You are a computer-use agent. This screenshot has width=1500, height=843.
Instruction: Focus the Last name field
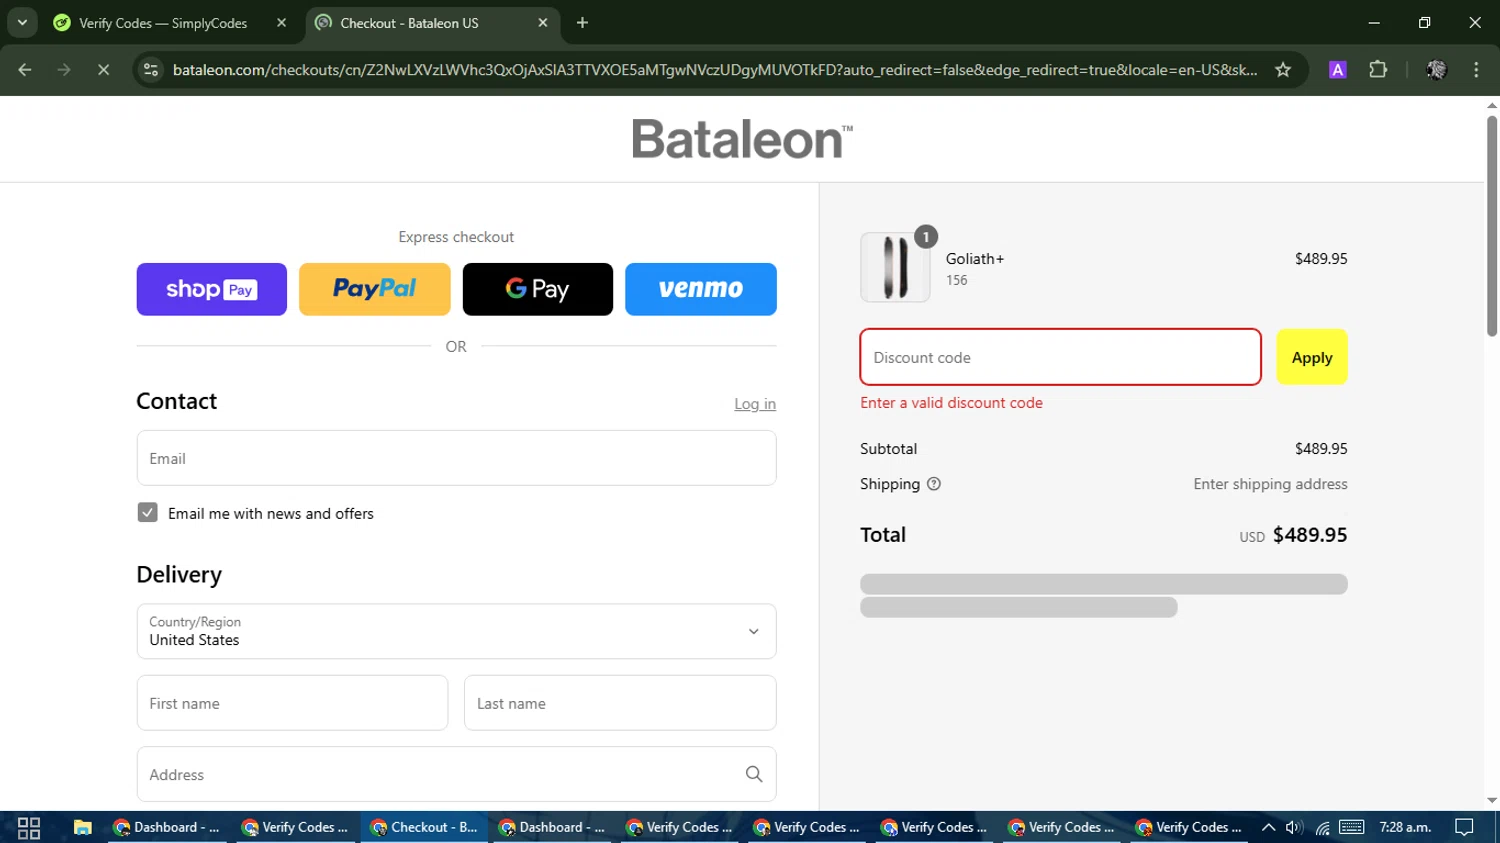tap(620, 703)
